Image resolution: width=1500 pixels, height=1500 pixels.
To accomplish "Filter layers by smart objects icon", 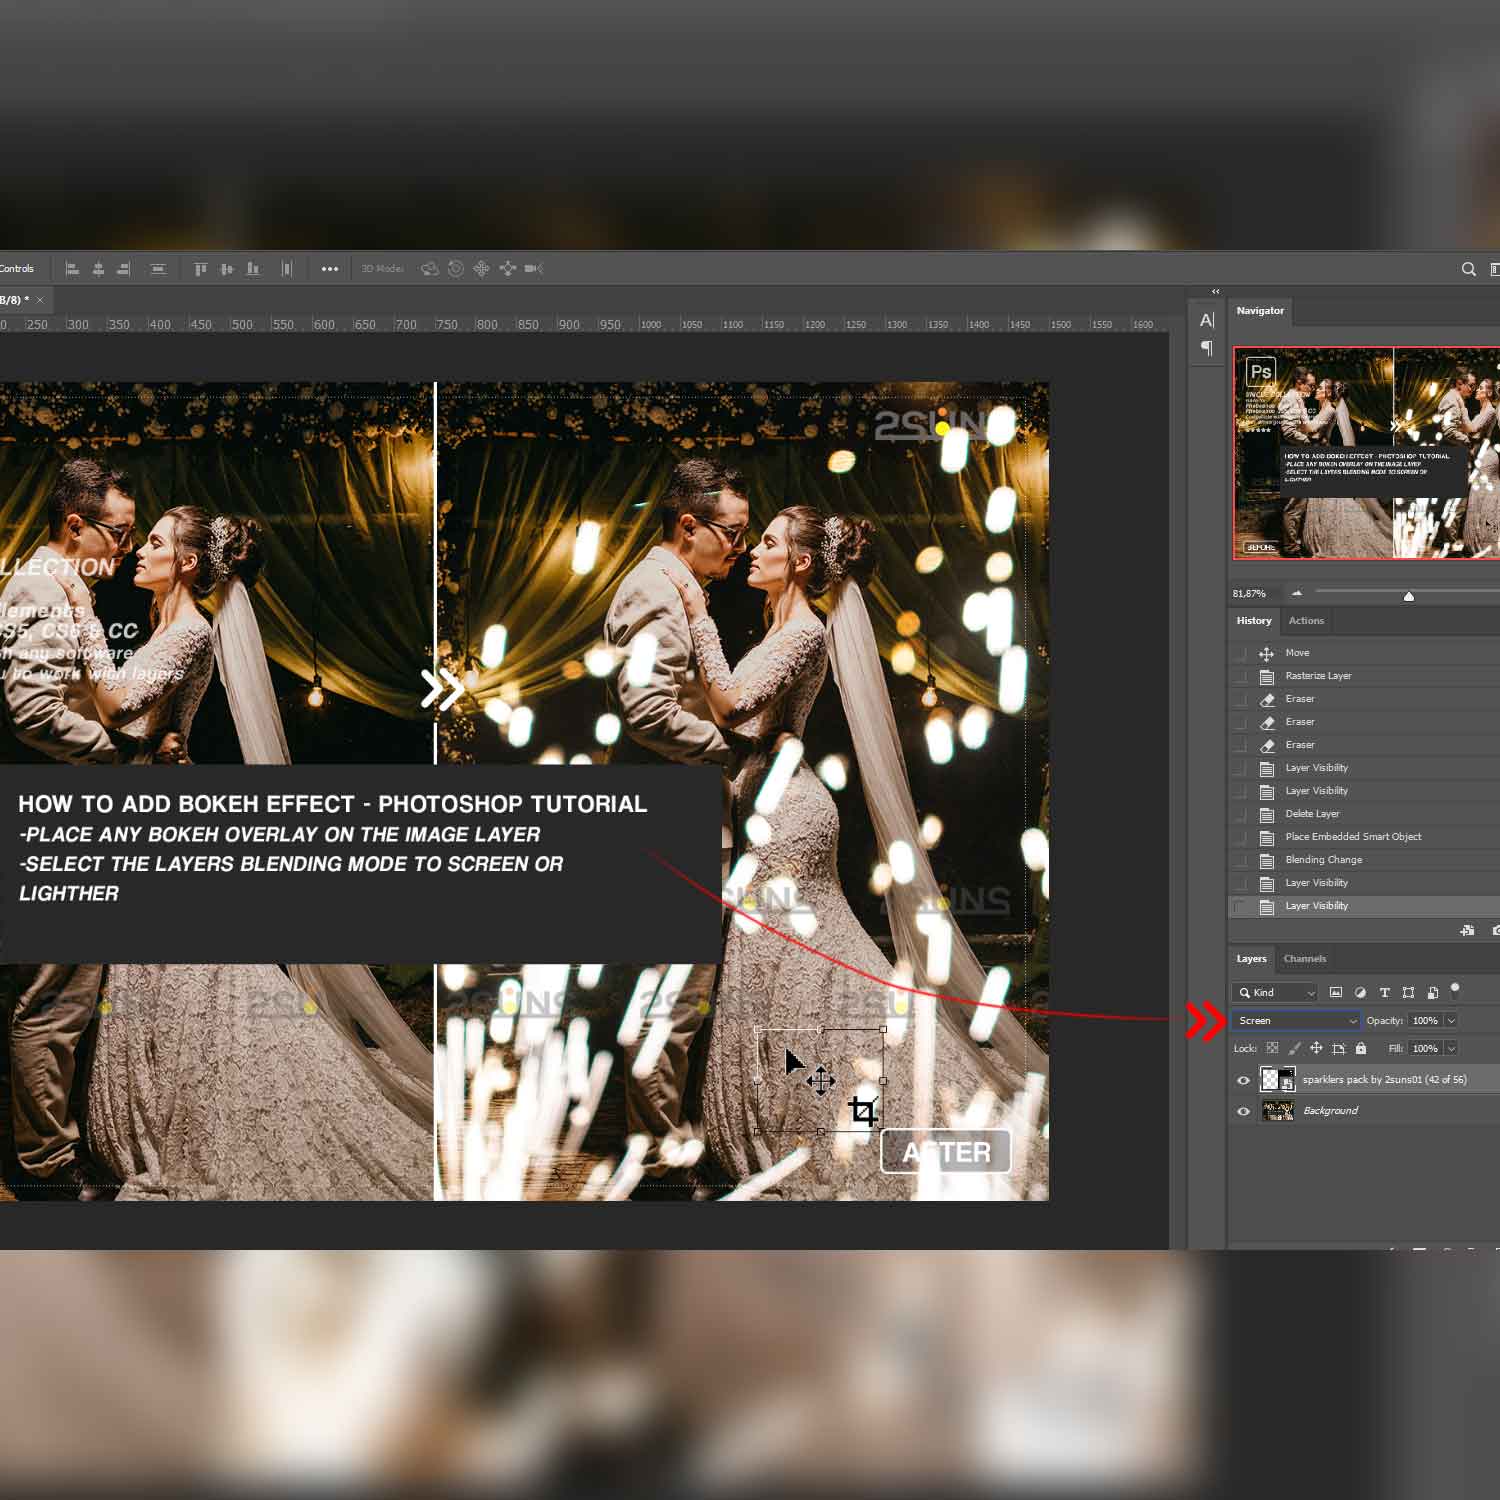I will [x=1433, y=992].
